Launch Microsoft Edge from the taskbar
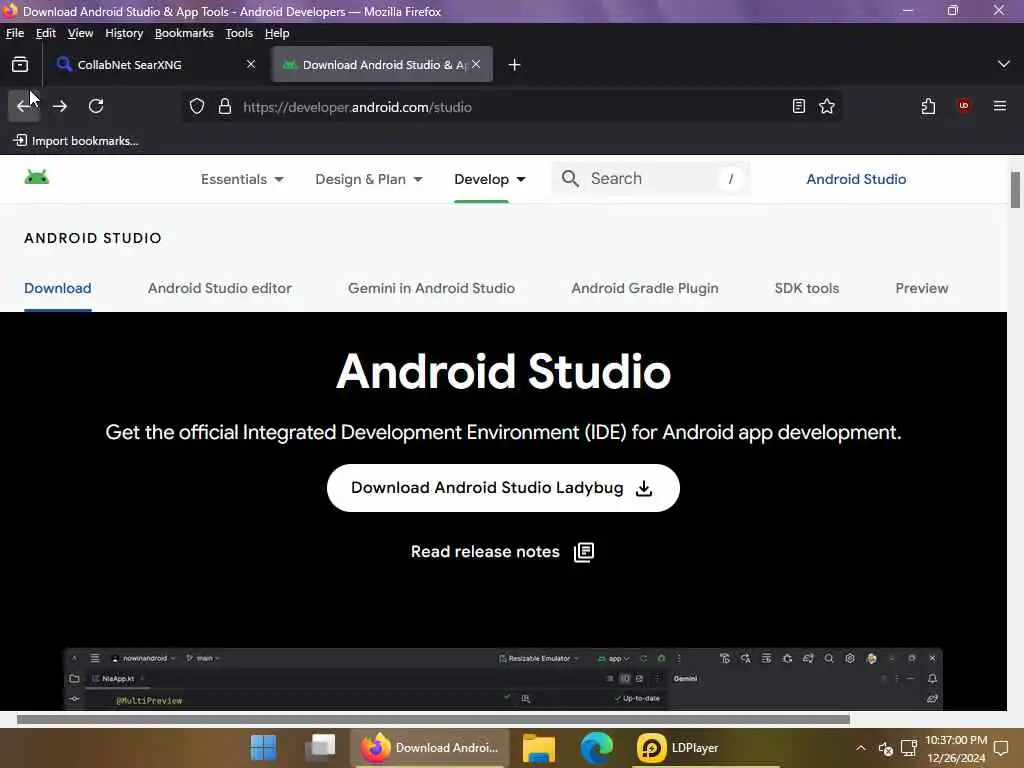The height and width of the screenshot is (768, 1024). pyautogui.click(x=596, y=748)
